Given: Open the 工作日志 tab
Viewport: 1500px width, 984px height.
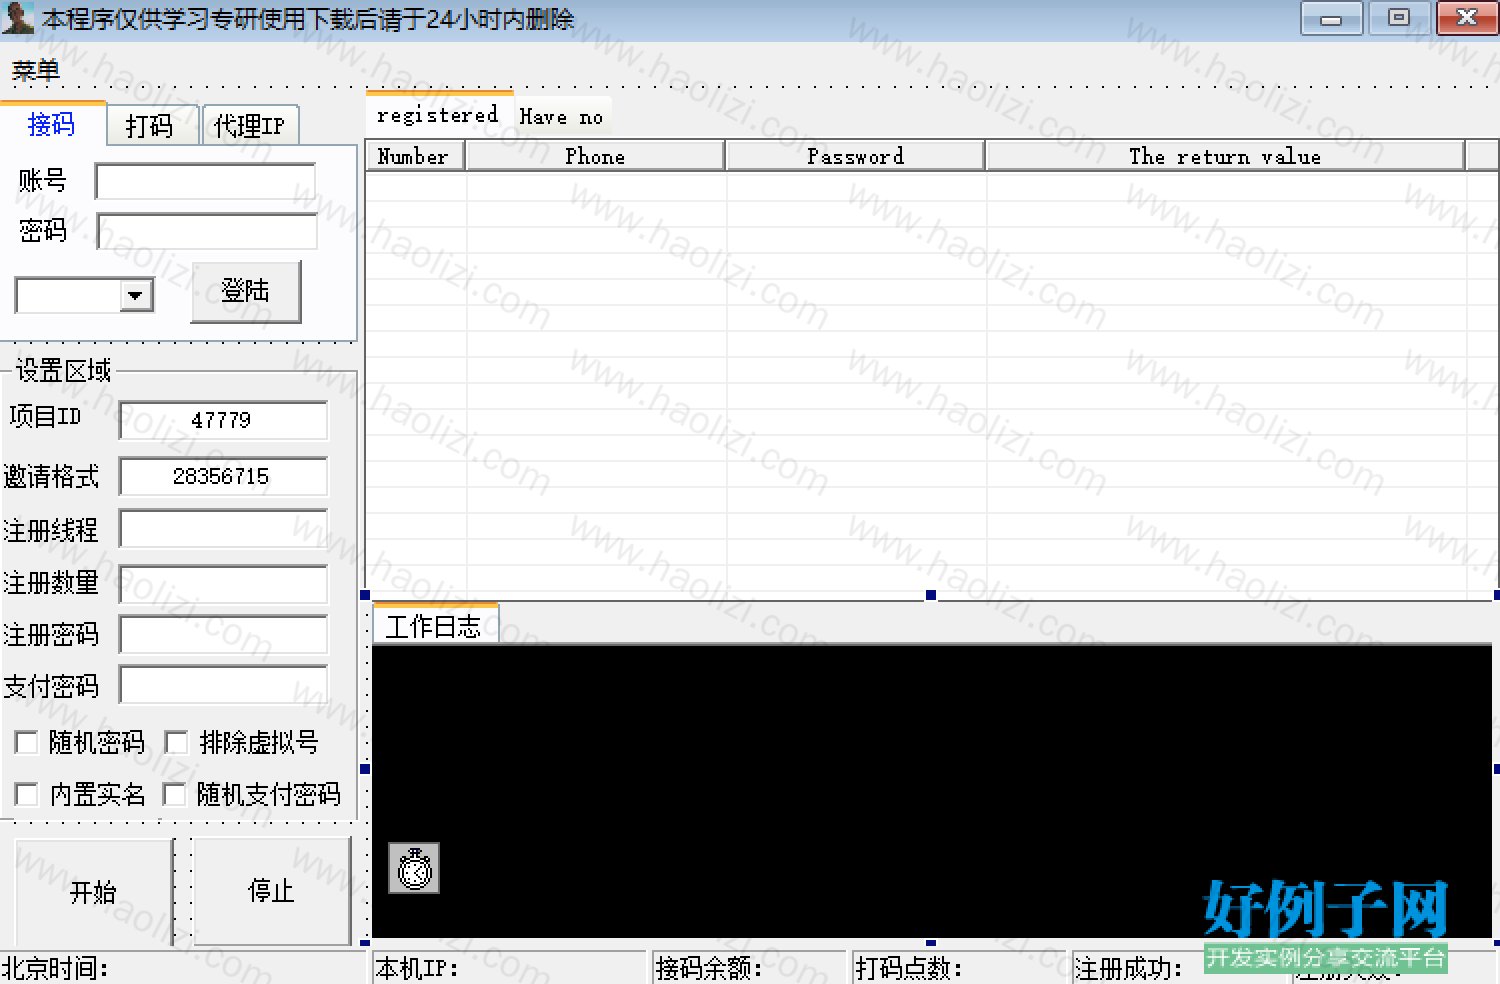Looking at the screenshot, I should point(434,626).
